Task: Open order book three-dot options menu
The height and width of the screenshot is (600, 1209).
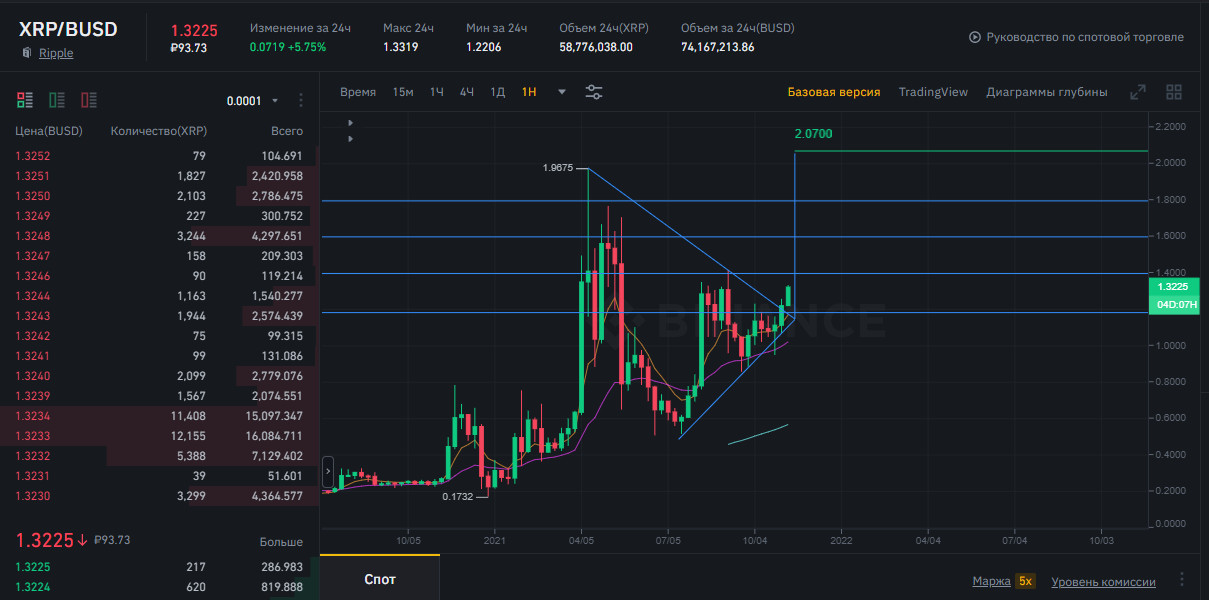Action: [x=301, y=100]
